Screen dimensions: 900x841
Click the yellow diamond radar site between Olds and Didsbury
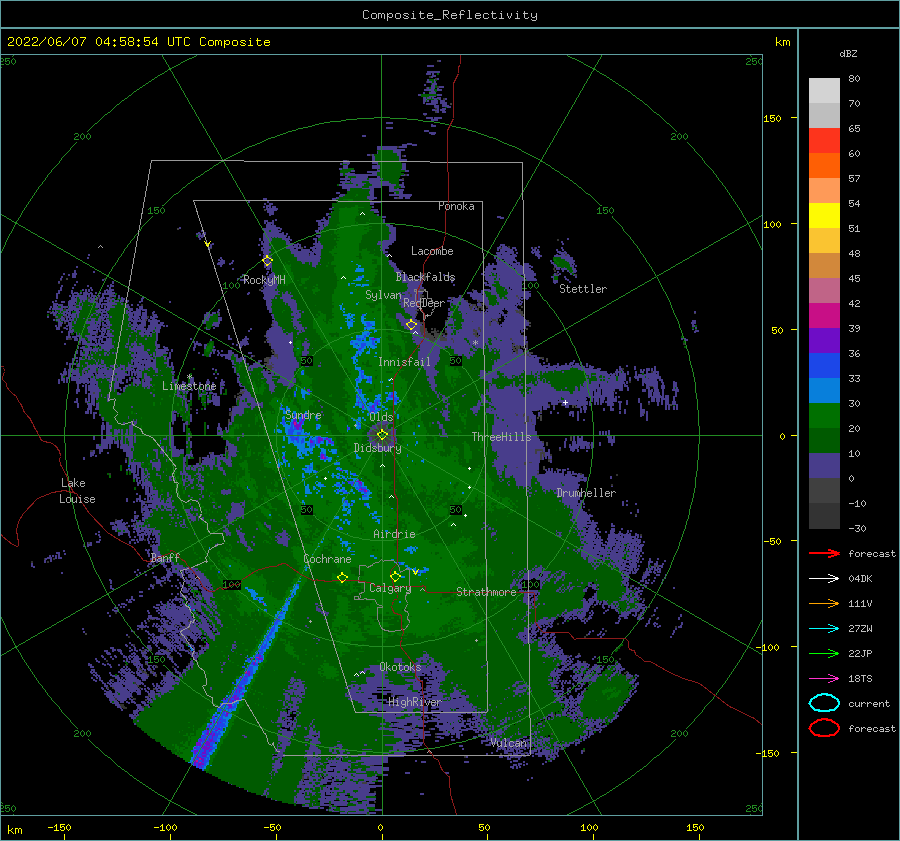(x=382, y=435)
